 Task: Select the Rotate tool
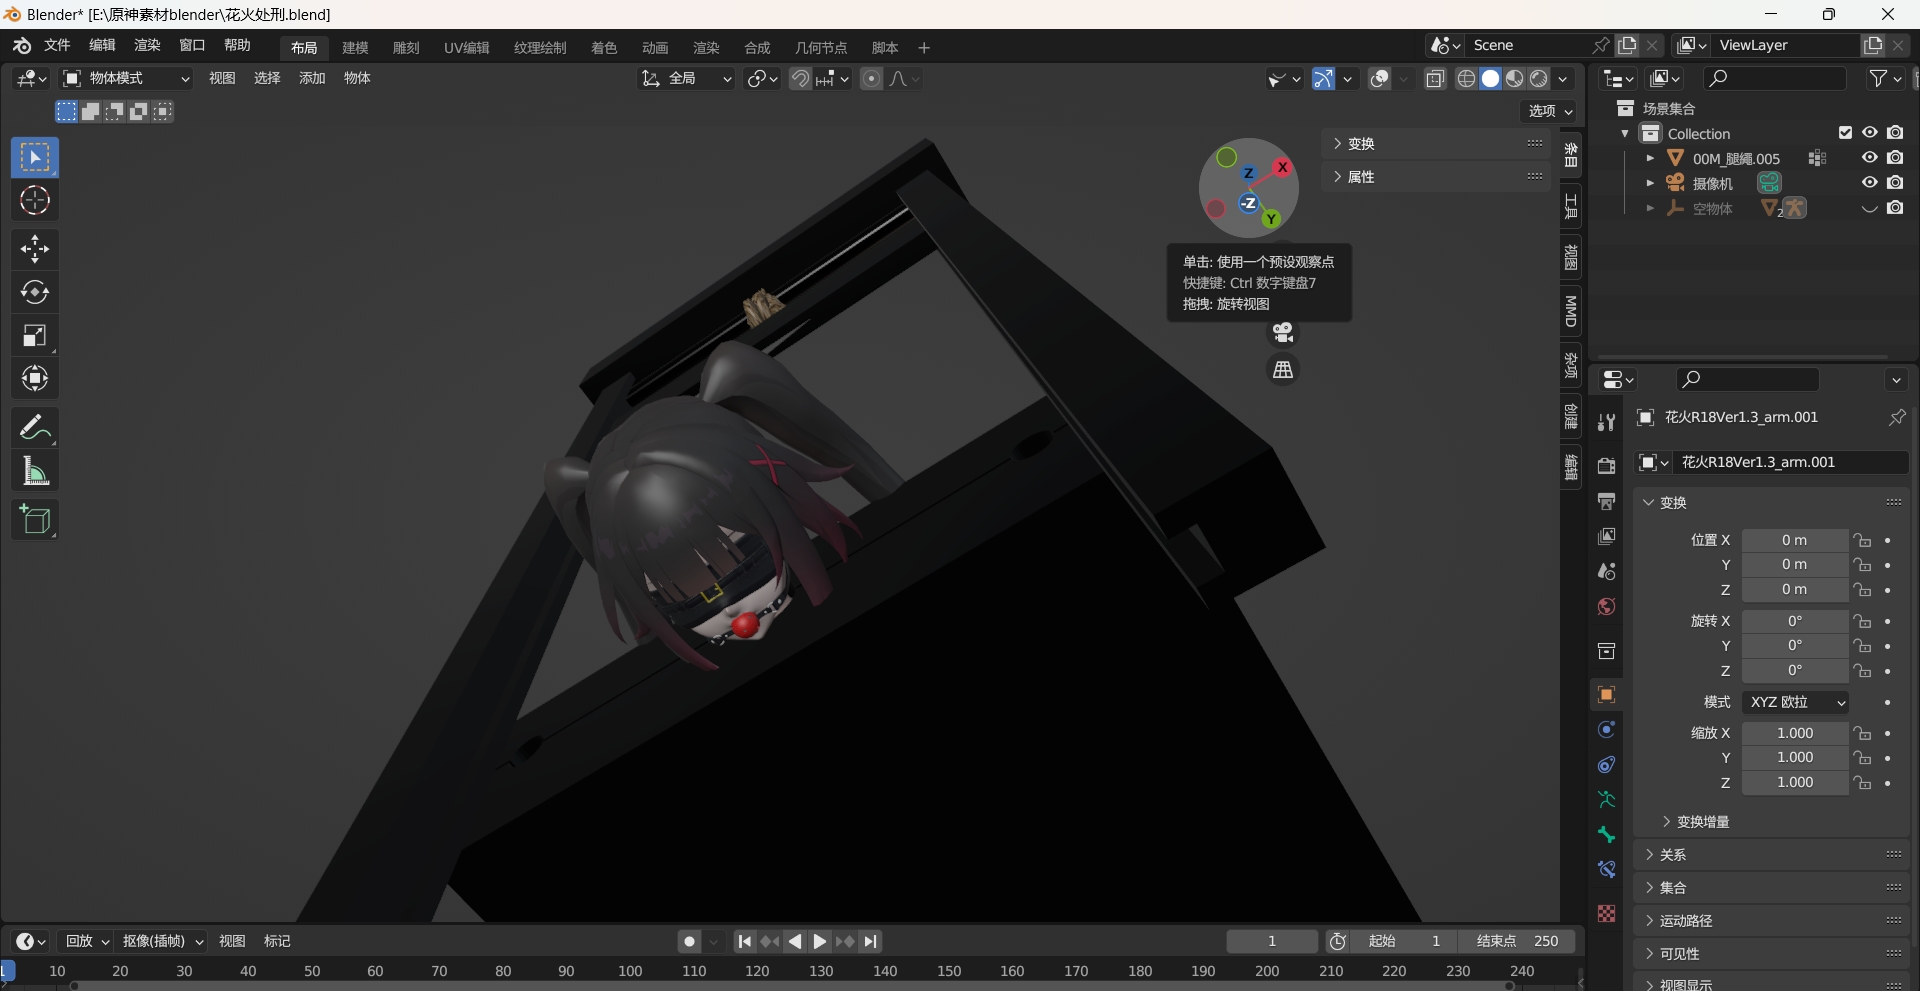click(x=35, y=292)
